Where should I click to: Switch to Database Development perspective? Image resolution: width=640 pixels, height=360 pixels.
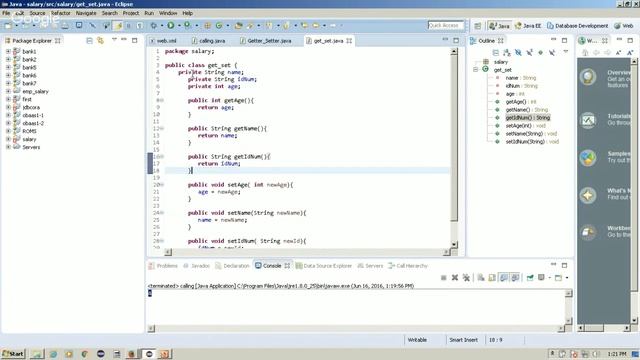(x=577, y=26)
